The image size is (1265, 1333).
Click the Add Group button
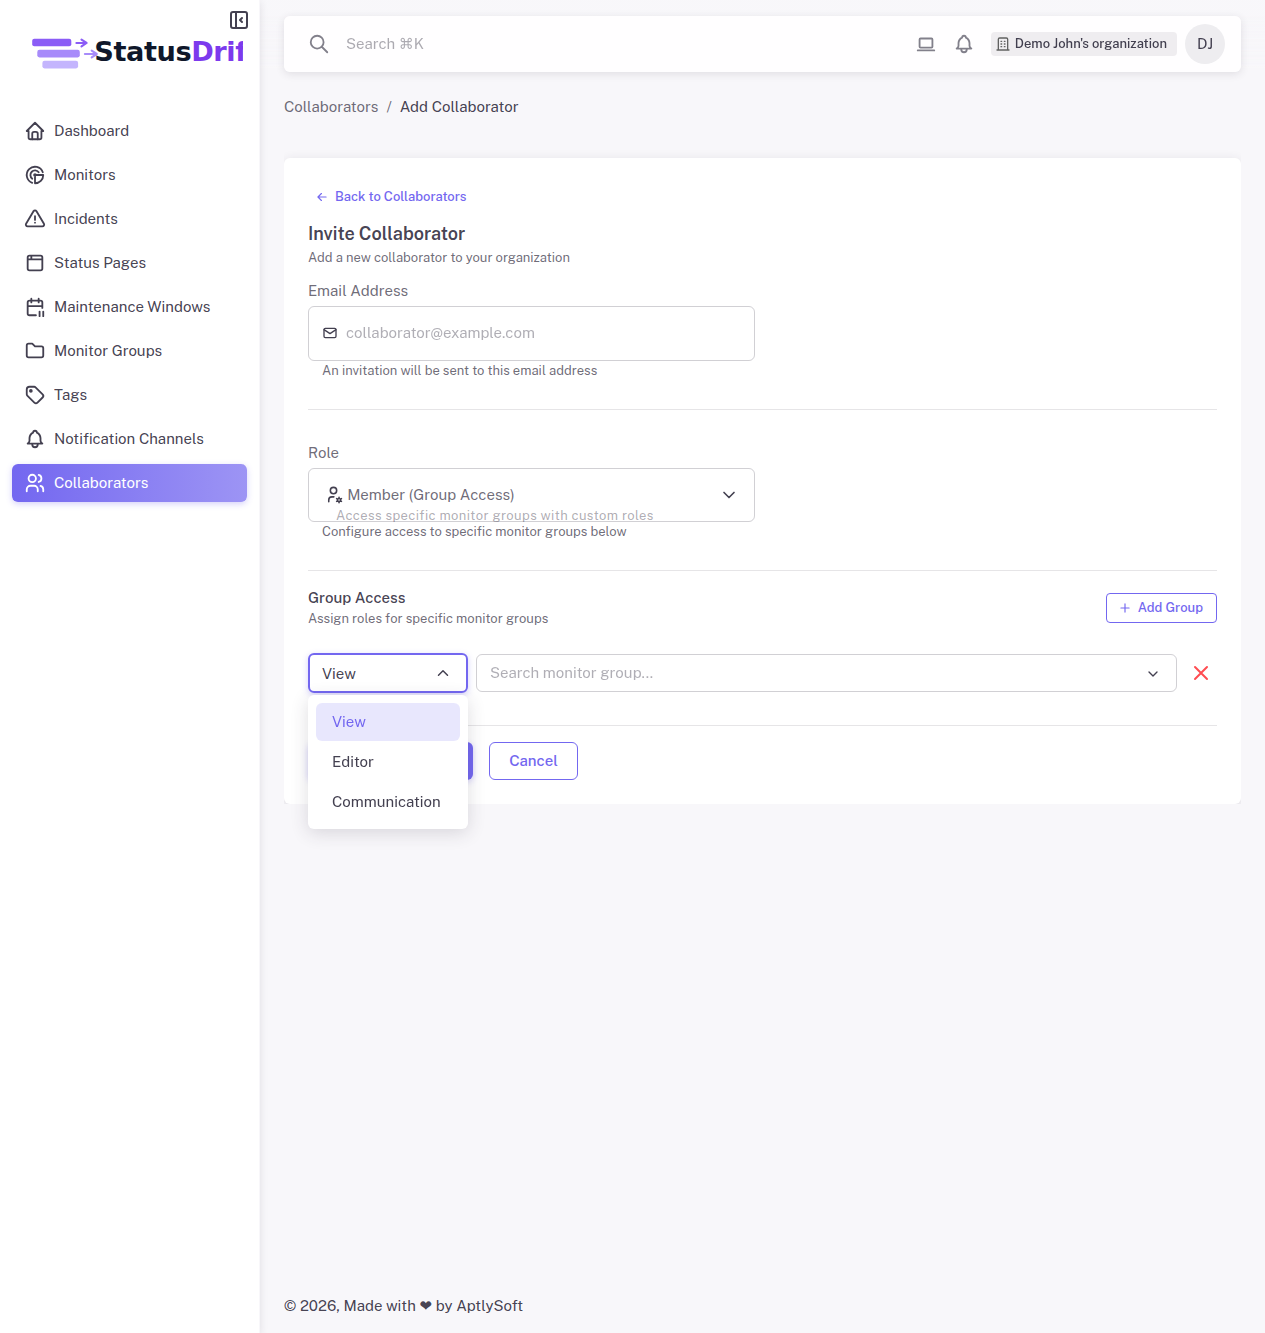pyautogui.click(x=1160, y=607)
